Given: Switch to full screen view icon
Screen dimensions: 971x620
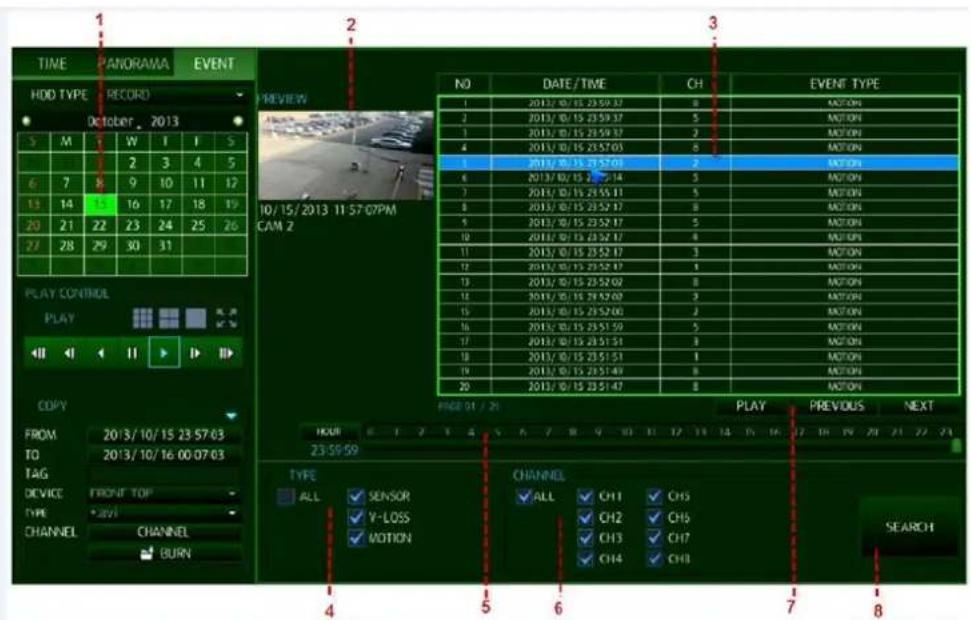Looking at the screenshot, I should (x=227, y=318).
